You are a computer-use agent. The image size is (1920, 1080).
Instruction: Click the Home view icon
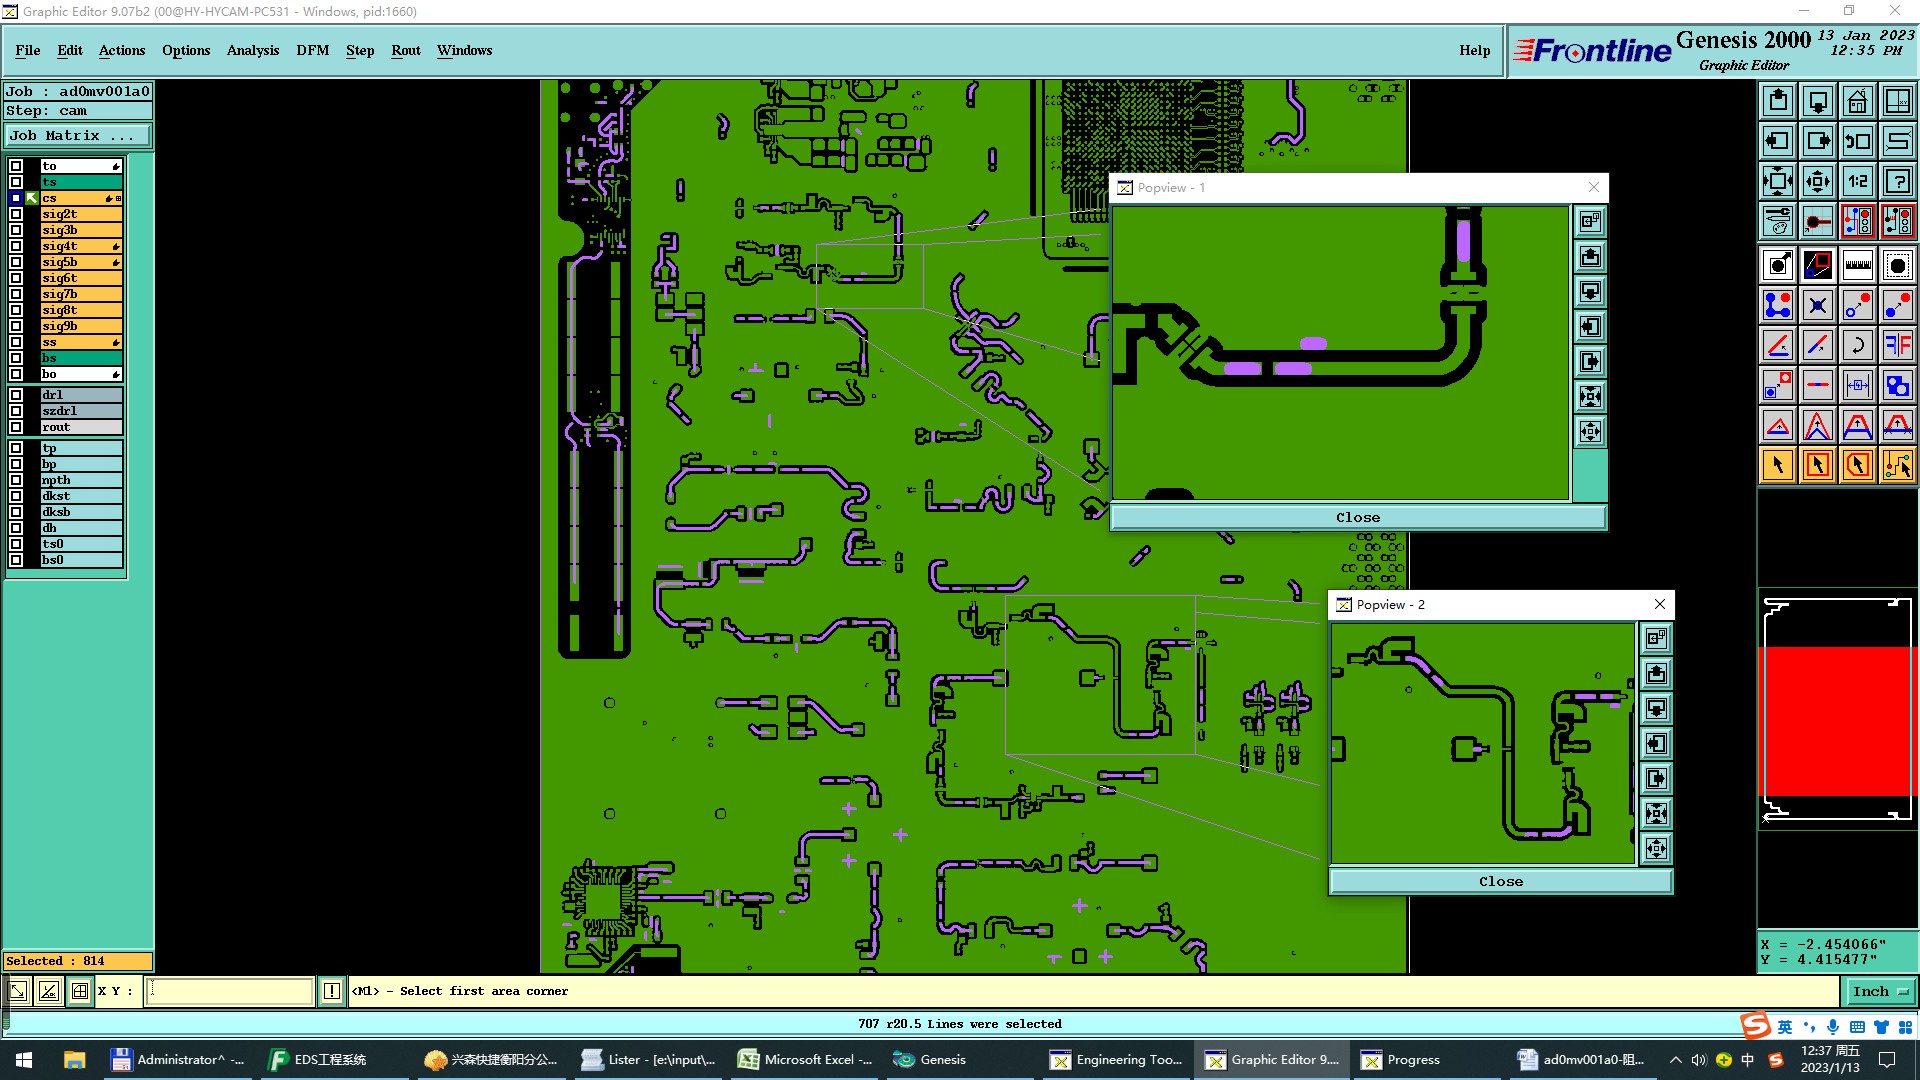click(1857, 101)
